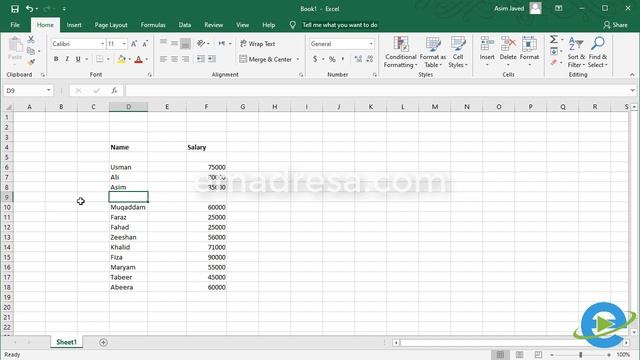Image resolution: width=640 pixels, height=360 pixels.
Task: Switch to the Insert tab
Action: coord(74,25)
